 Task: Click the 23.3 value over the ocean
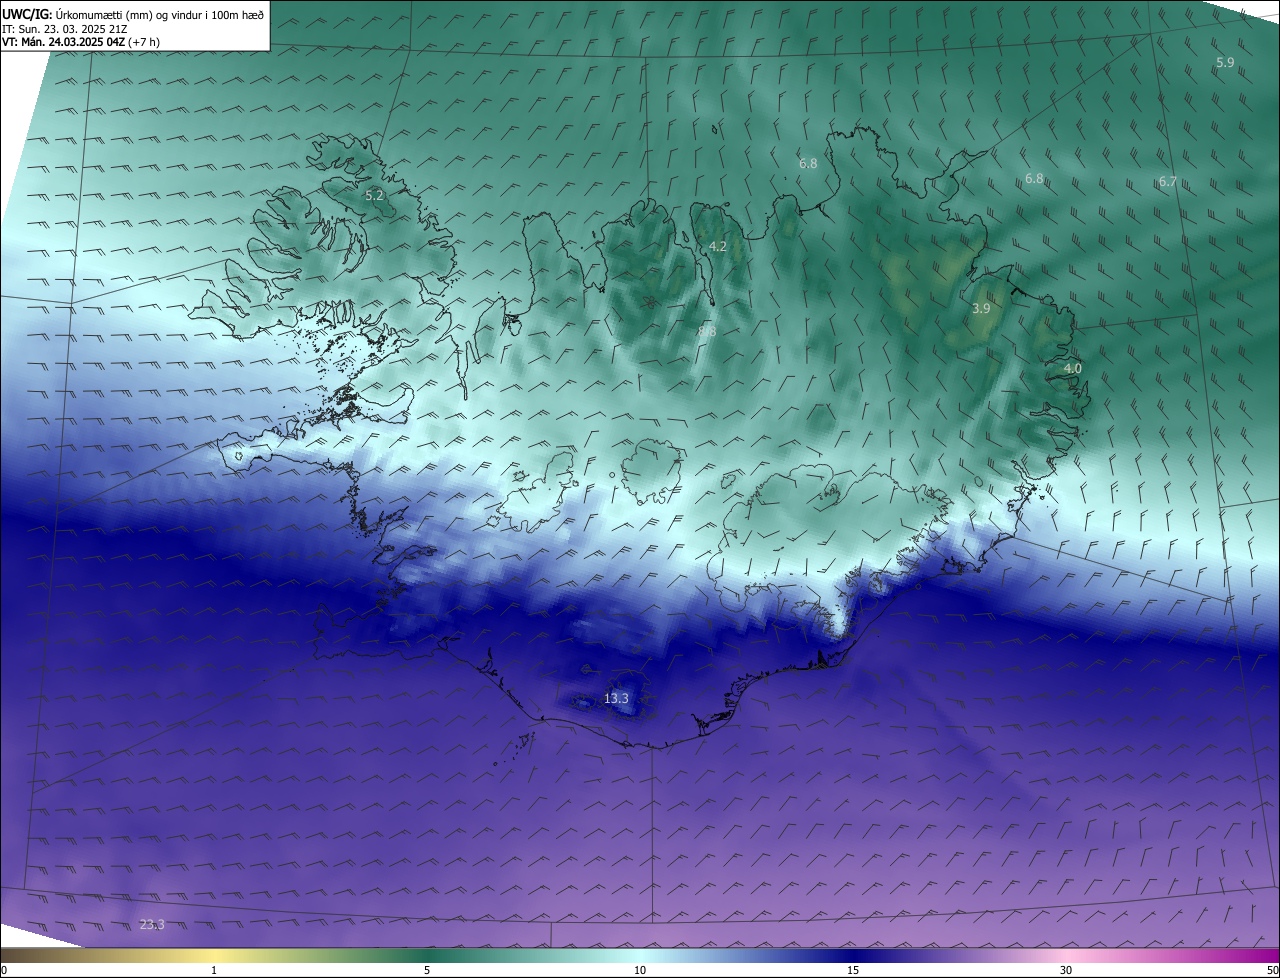(152, 924)
